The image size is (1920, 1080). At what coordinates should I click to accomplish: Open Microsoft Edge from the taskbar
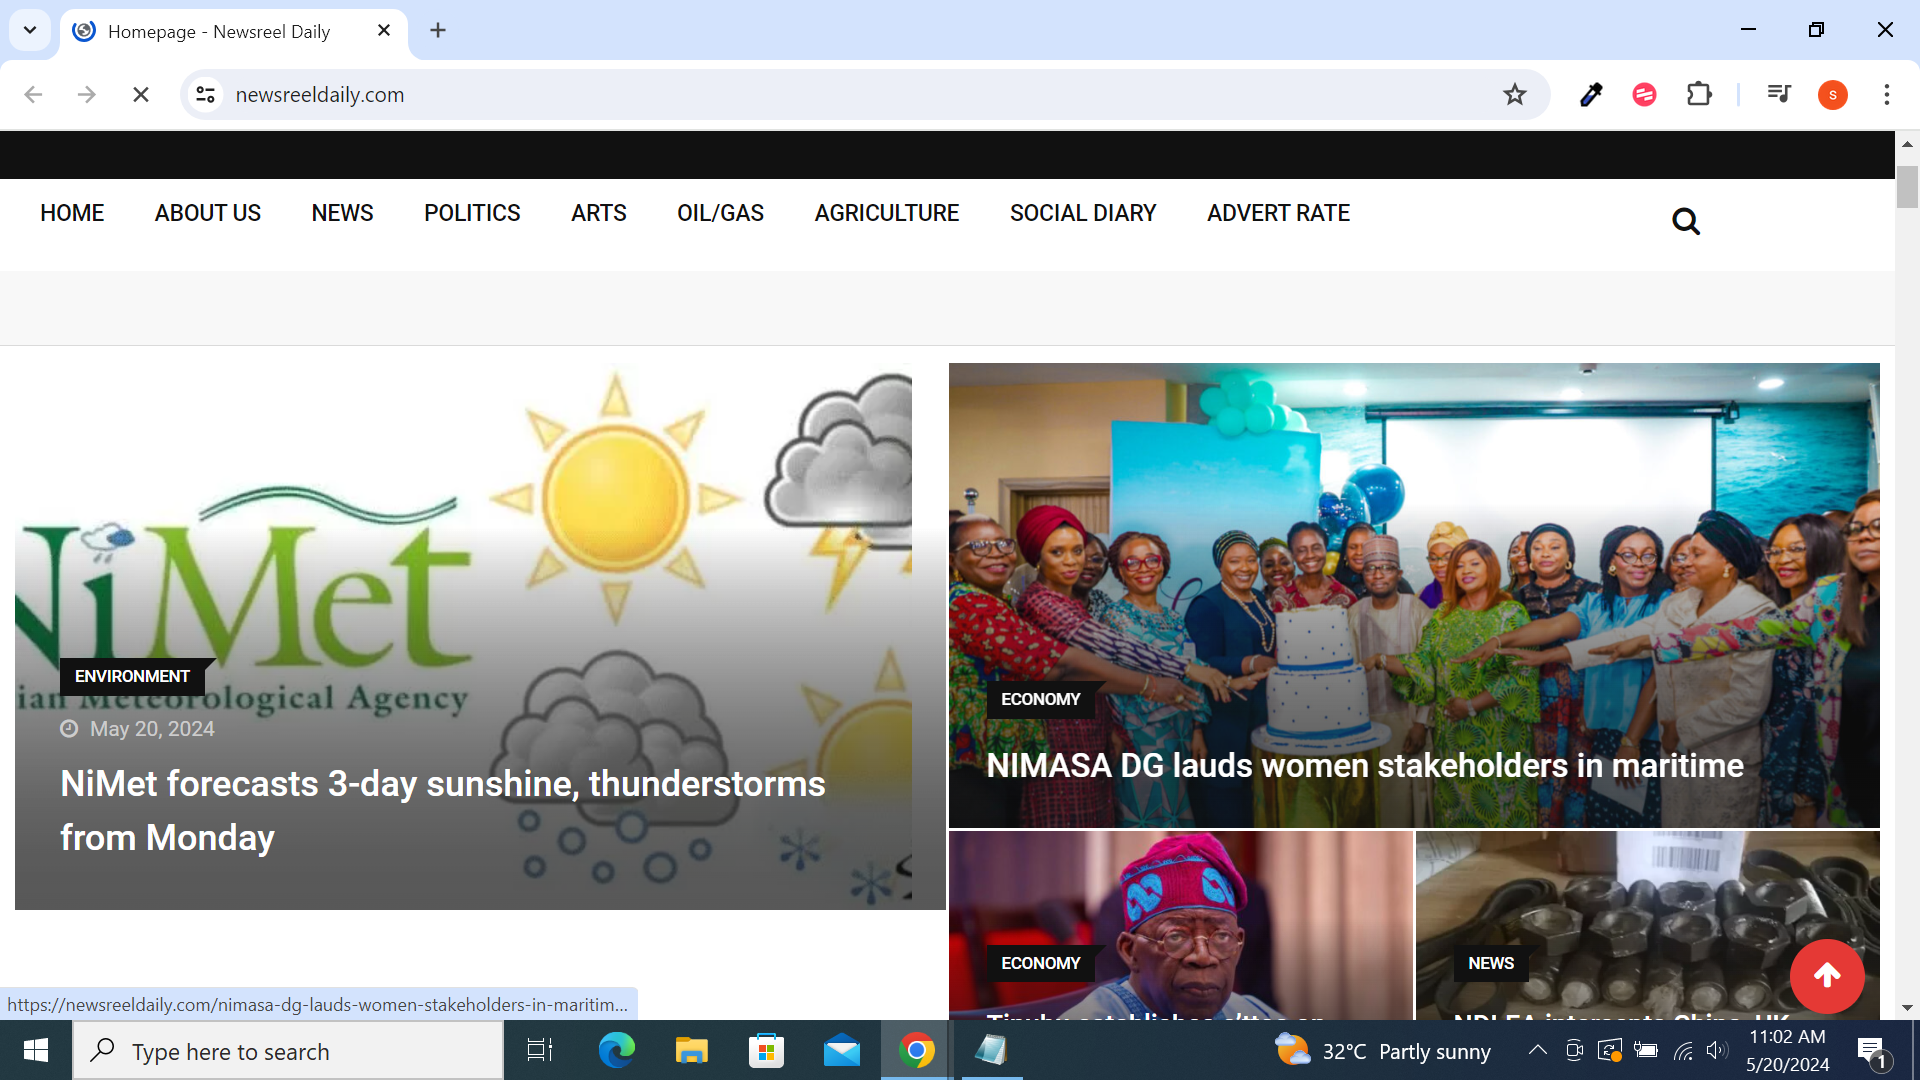coord(616,1050)
